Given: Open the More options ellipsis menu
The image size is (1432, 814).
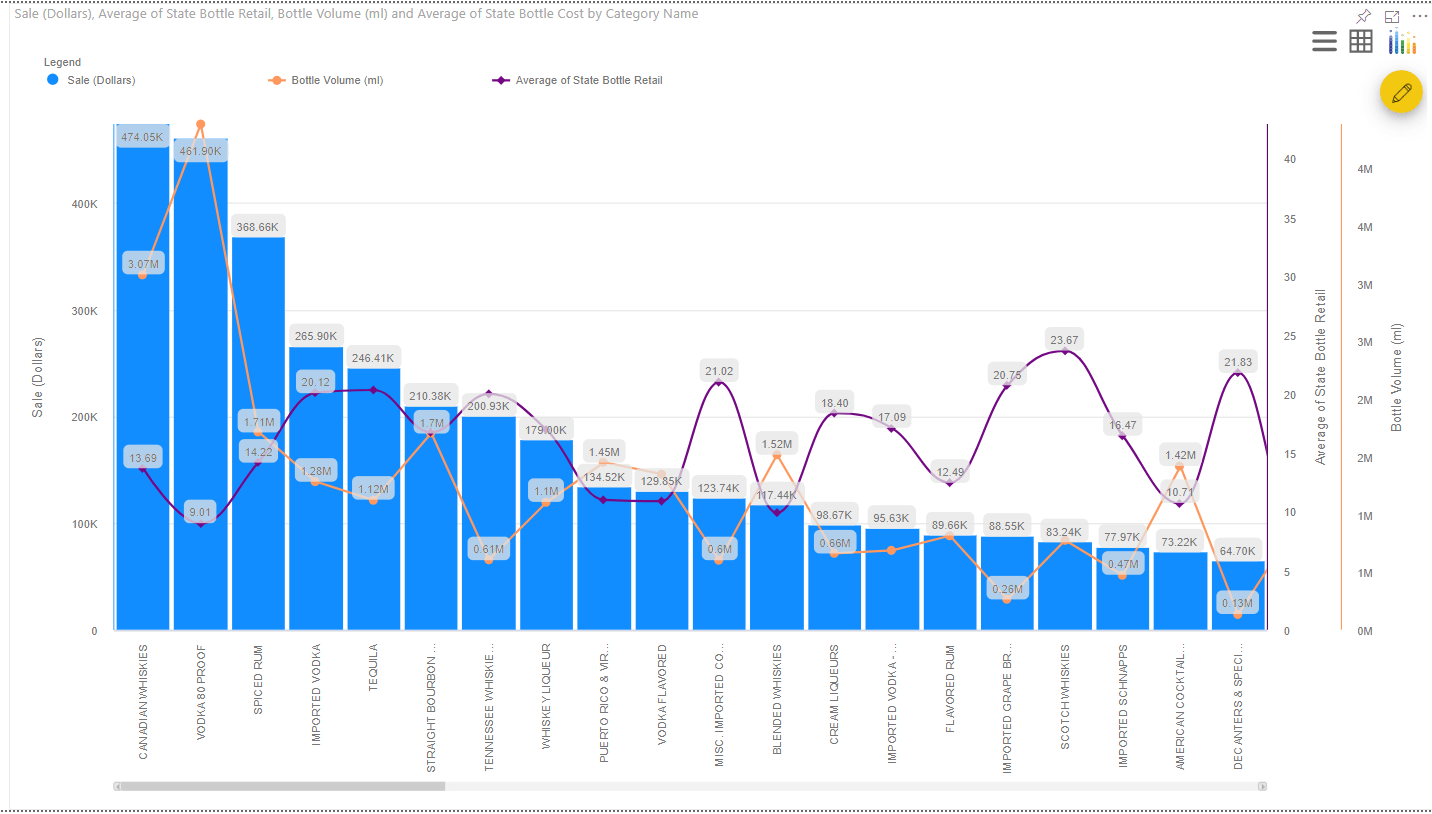Looking at the screenshot, I should [1421, 16].
